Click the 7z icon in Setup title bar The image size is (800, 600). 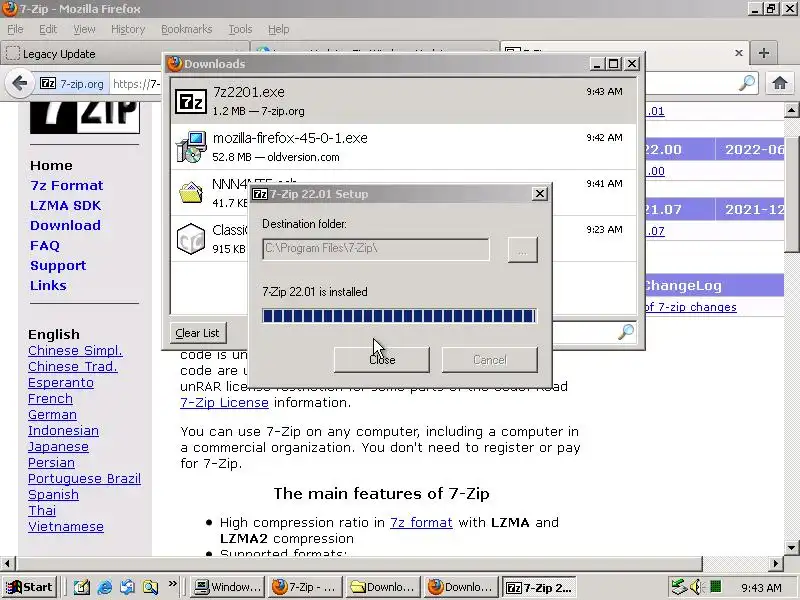[x=260, y=194]
